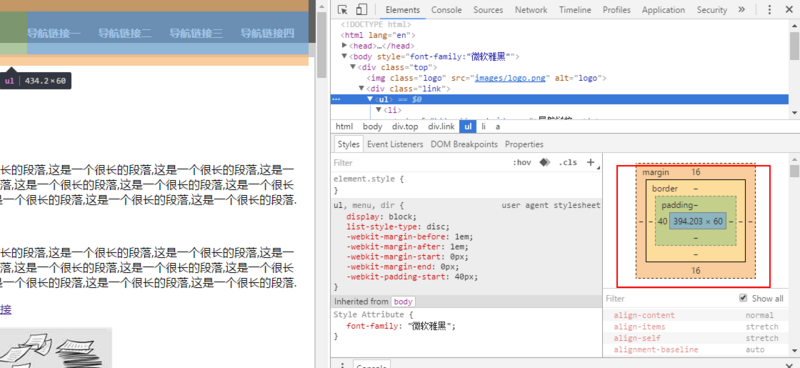
Task: Click the font-family declaration in Style Attribute
Action: click(401, 326)
